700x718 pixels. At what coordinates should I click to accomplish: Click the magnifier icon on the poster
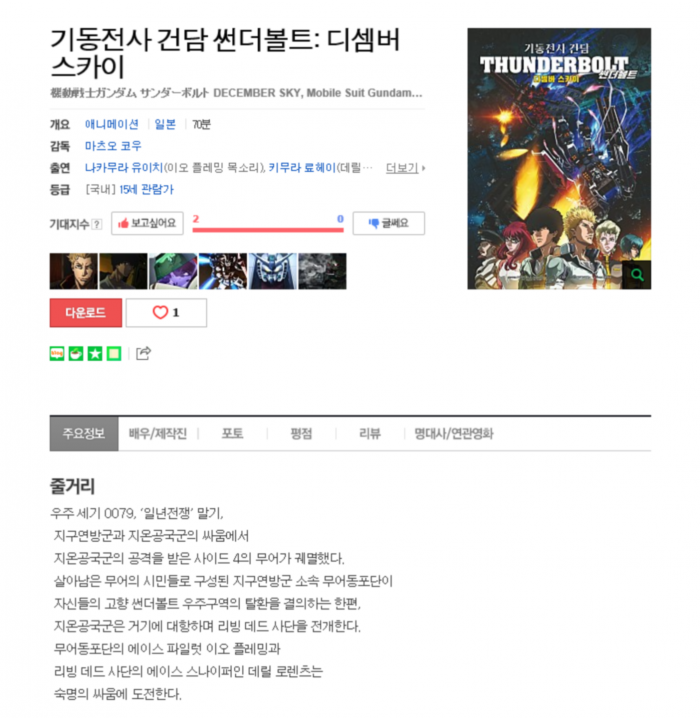[637, 275]
